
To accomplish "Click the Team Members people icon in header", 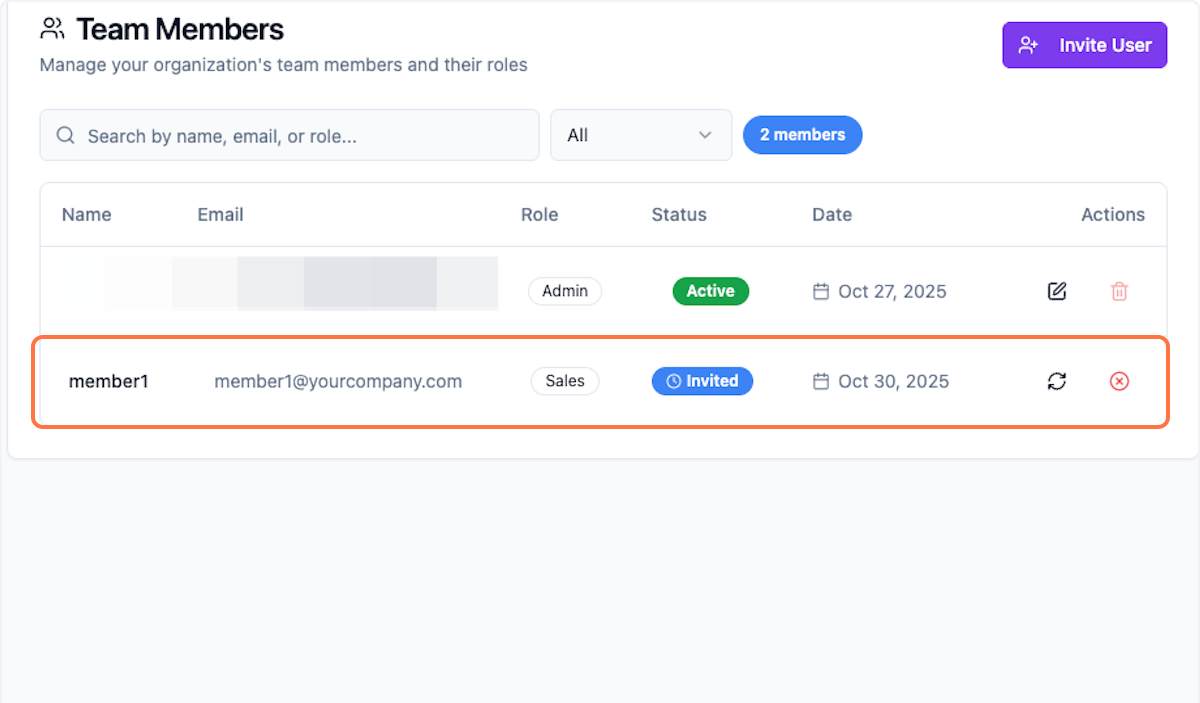I will tap(53, 28).
